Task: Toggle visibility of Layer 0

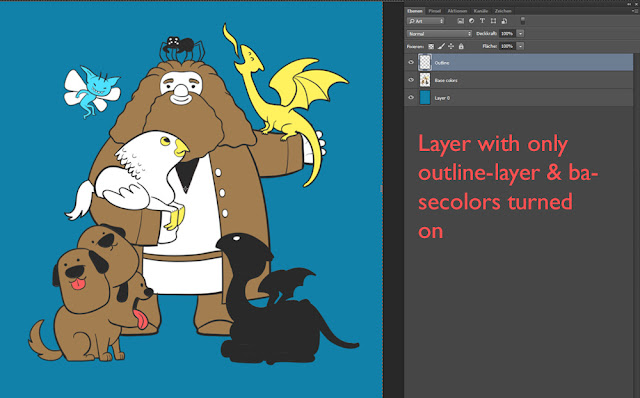Action: (411, 98)
